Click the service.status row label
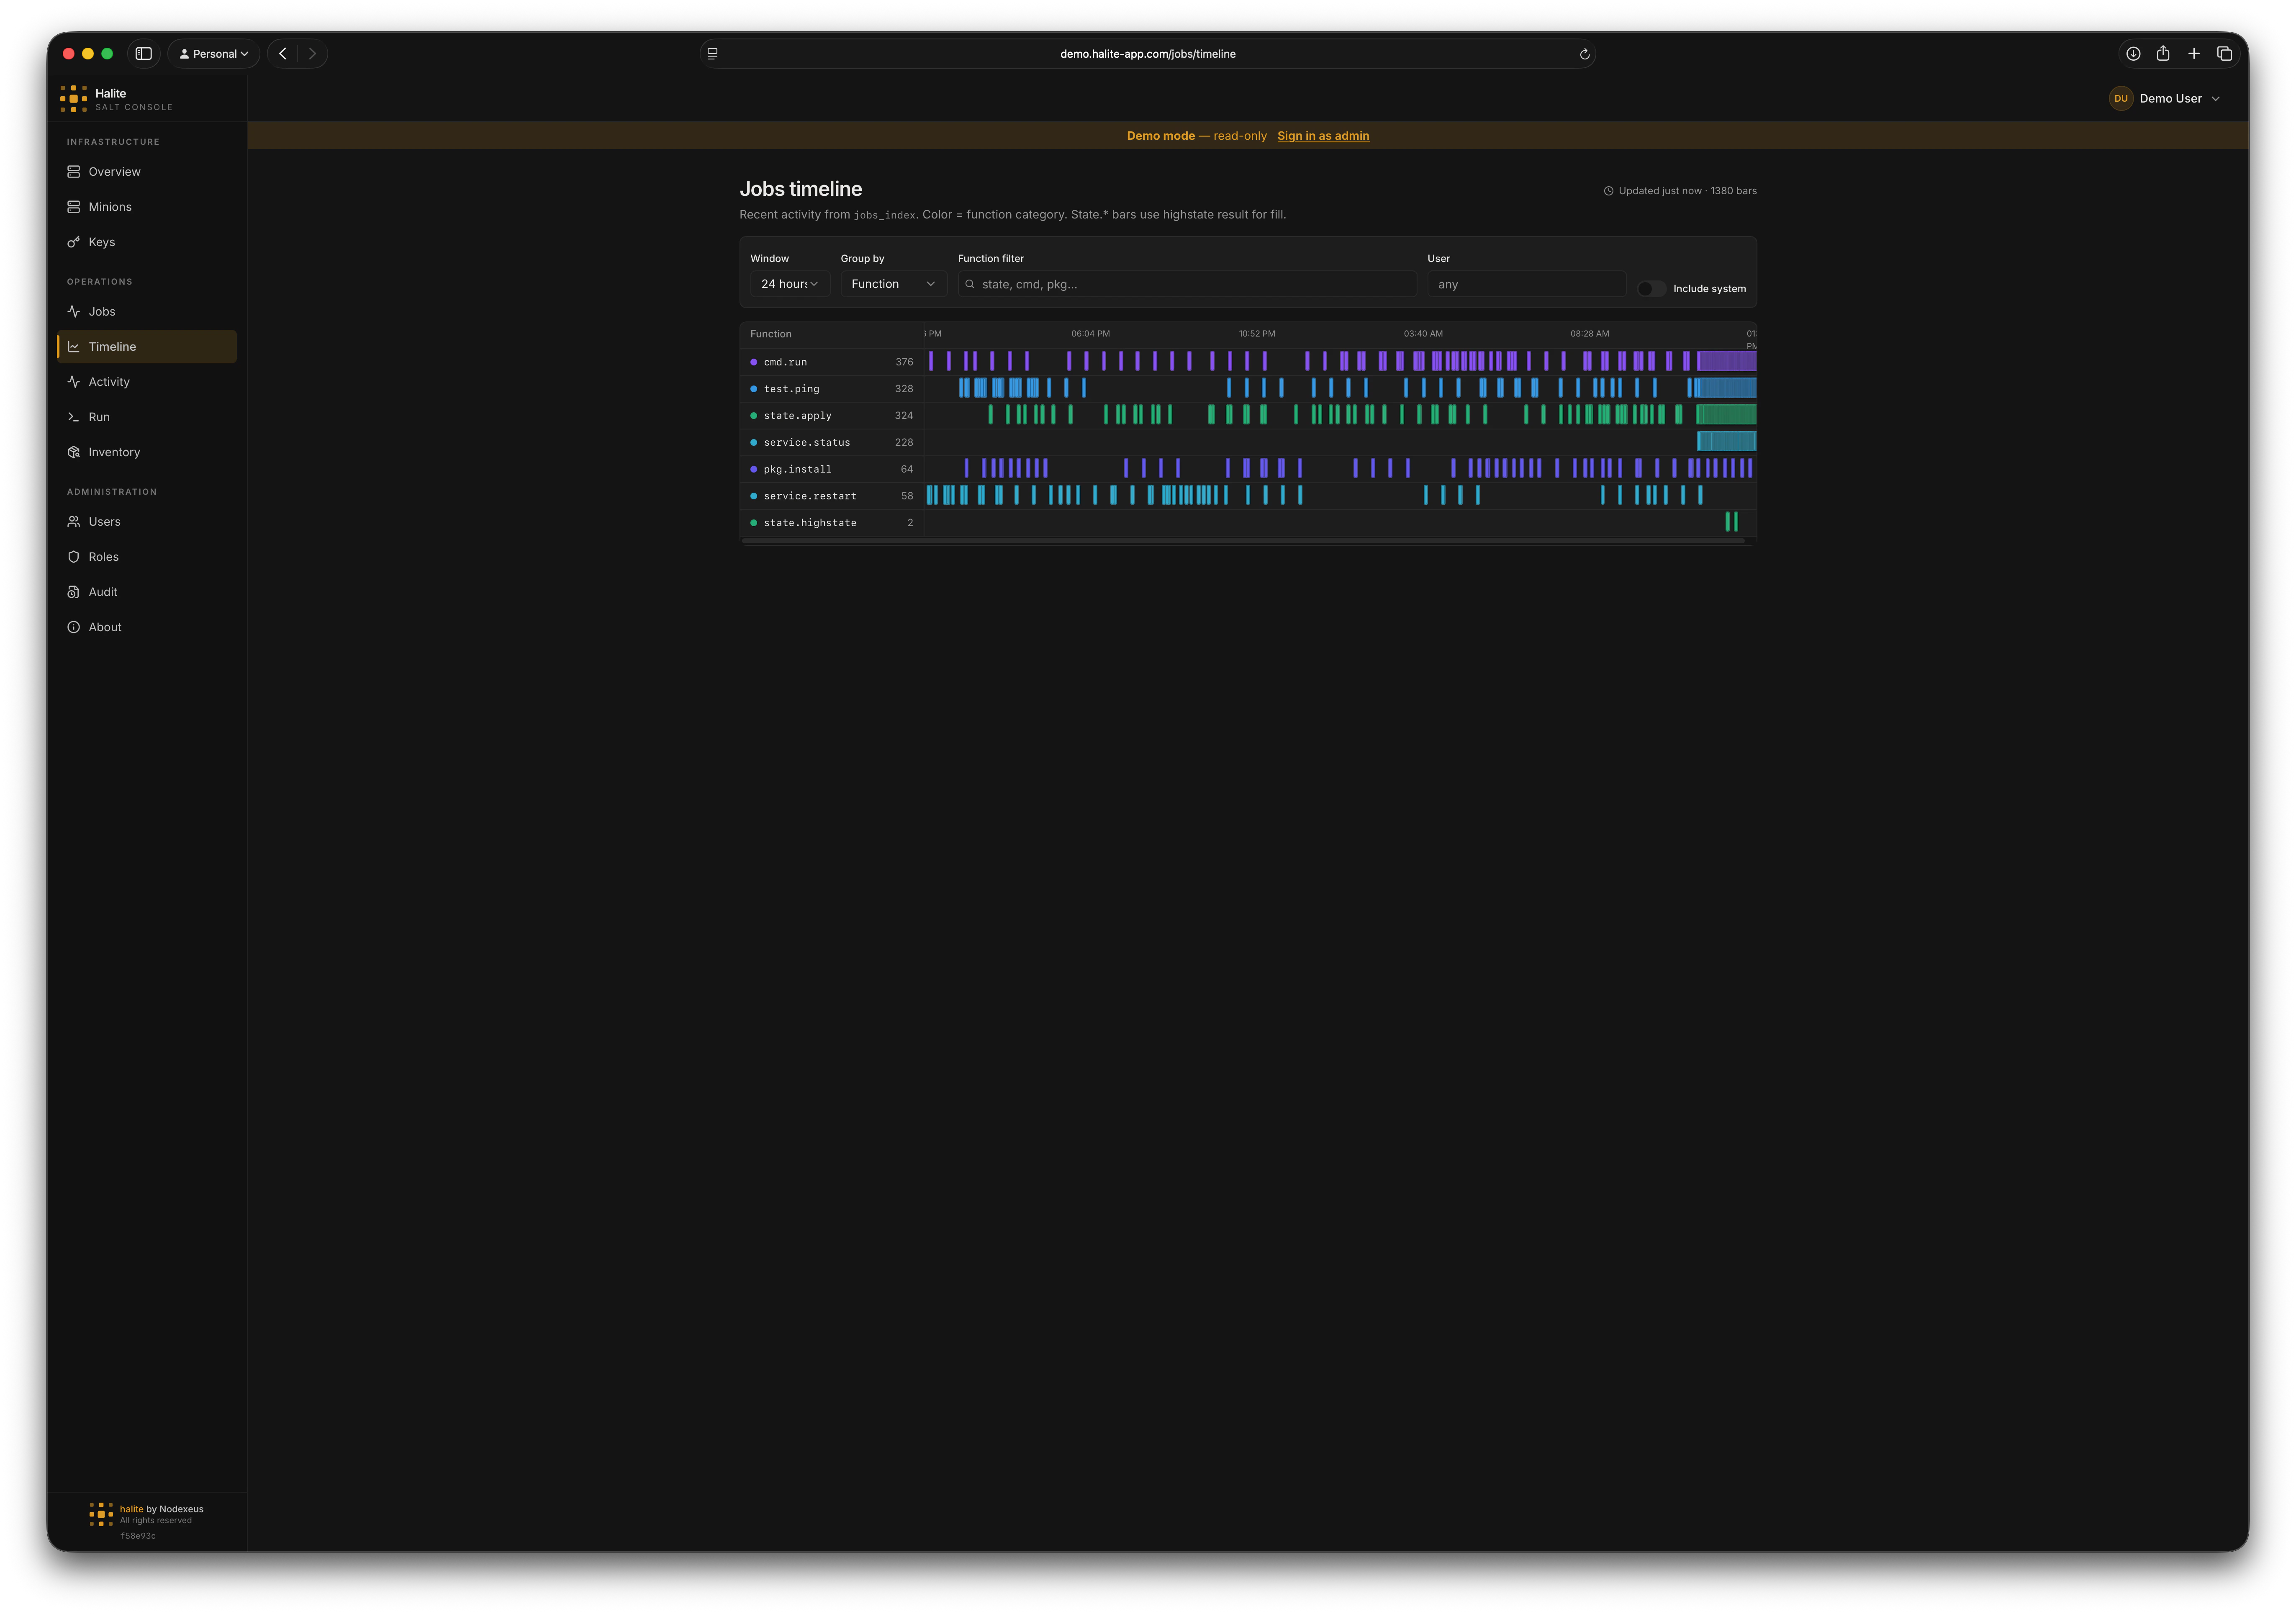The image size is (2296, 1614). 807,443
